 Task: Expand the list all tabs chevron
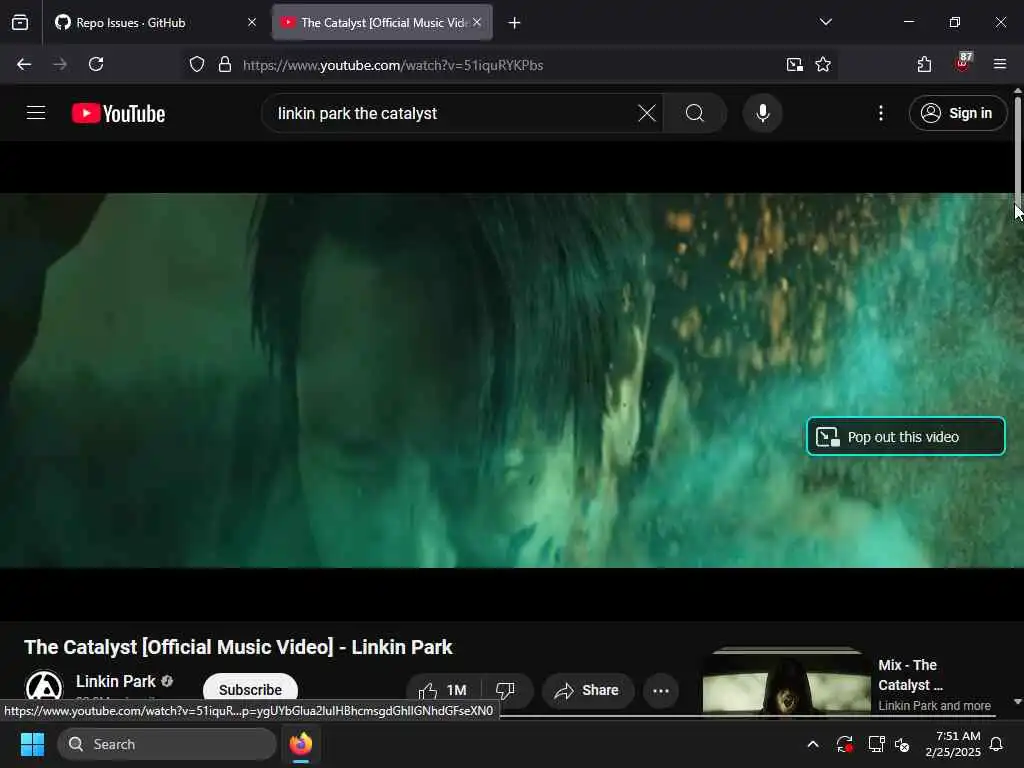[825, 22]
